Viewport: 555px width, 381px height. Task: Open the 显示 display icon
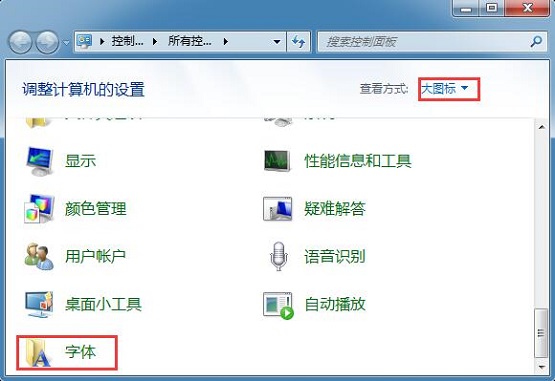[40, 161]
